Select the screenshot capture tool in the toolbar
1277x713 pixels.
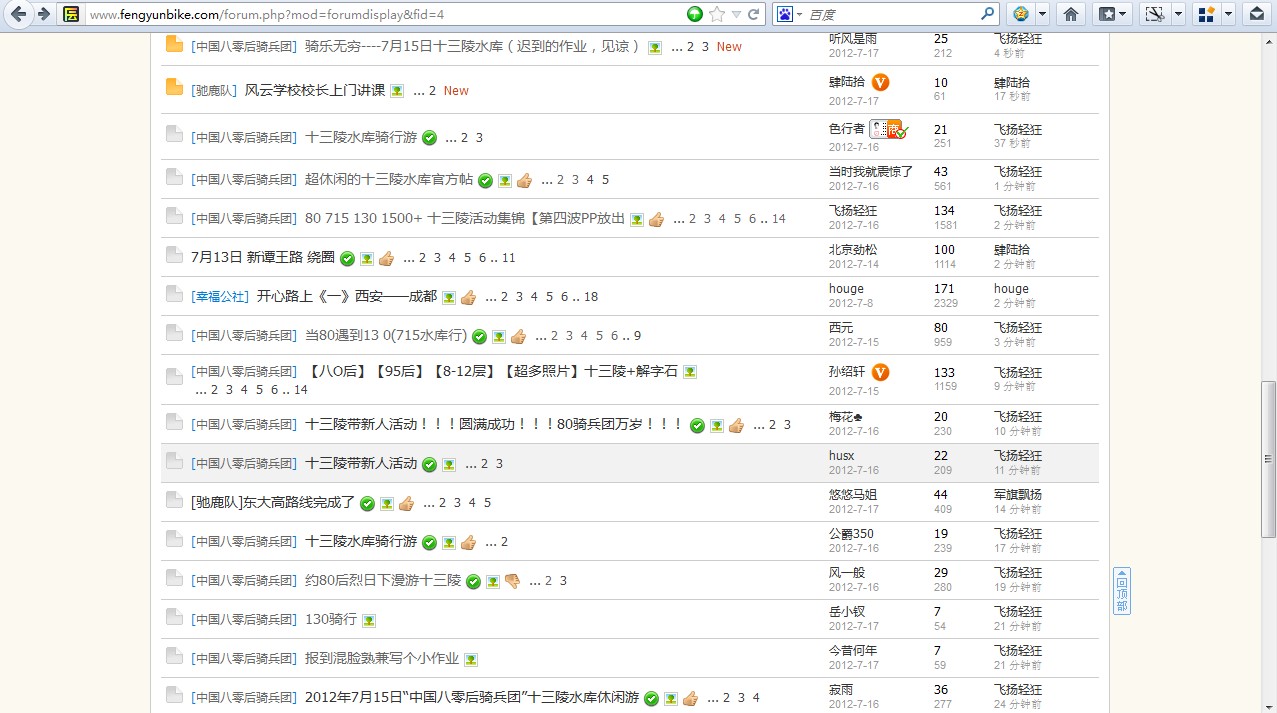click(1153, 14)
